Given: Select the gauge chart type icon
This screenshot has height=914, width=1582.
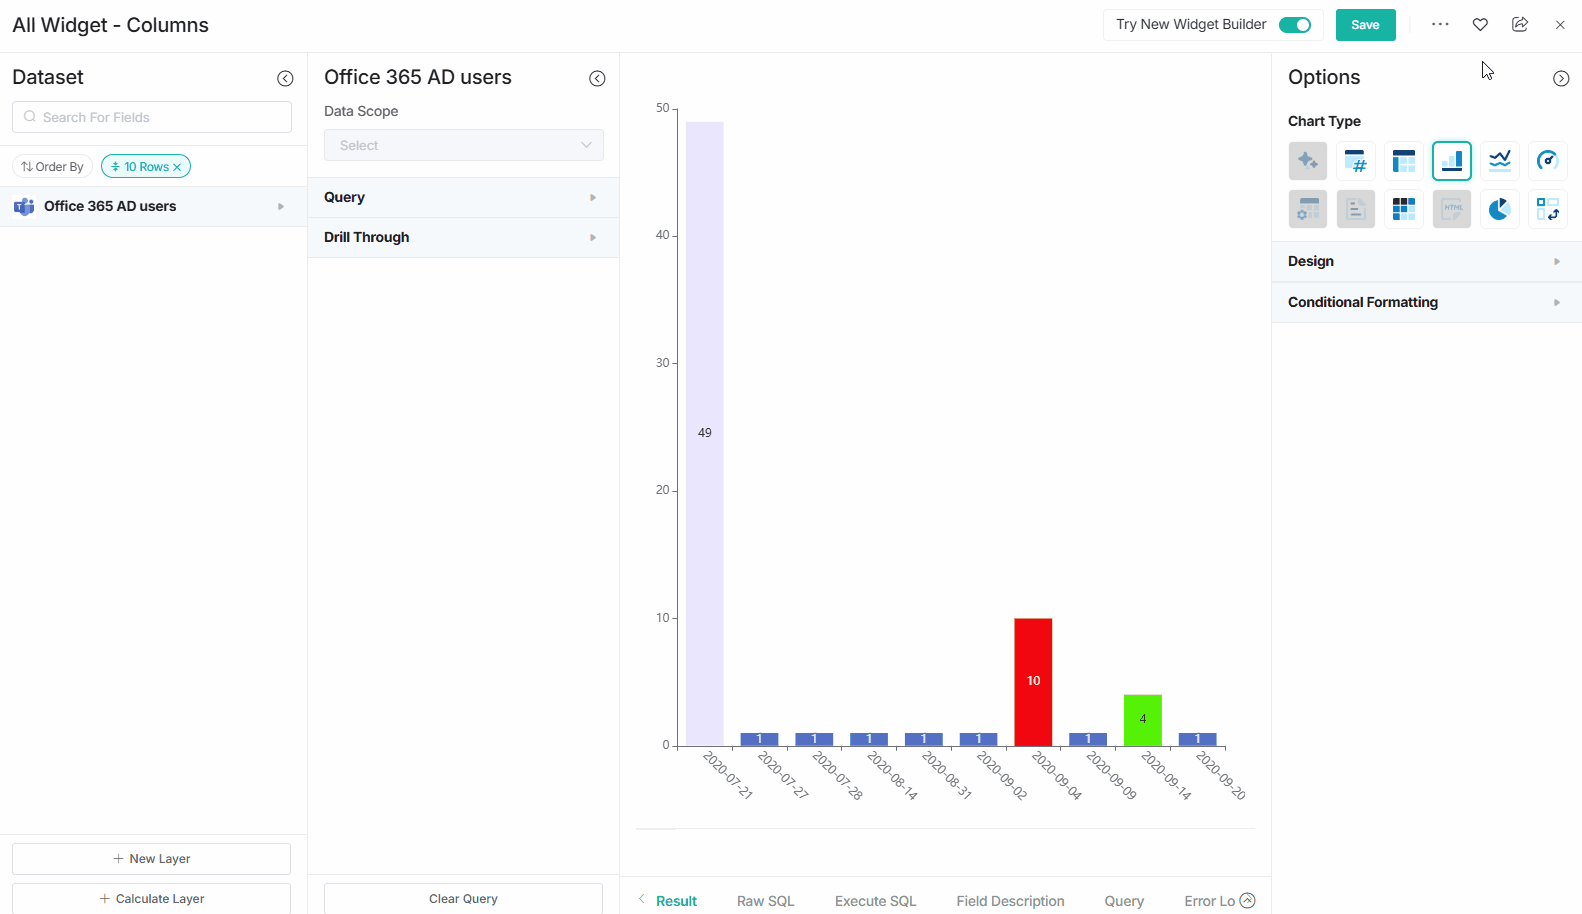Looking at the screenshot, I should point(1547,161).
